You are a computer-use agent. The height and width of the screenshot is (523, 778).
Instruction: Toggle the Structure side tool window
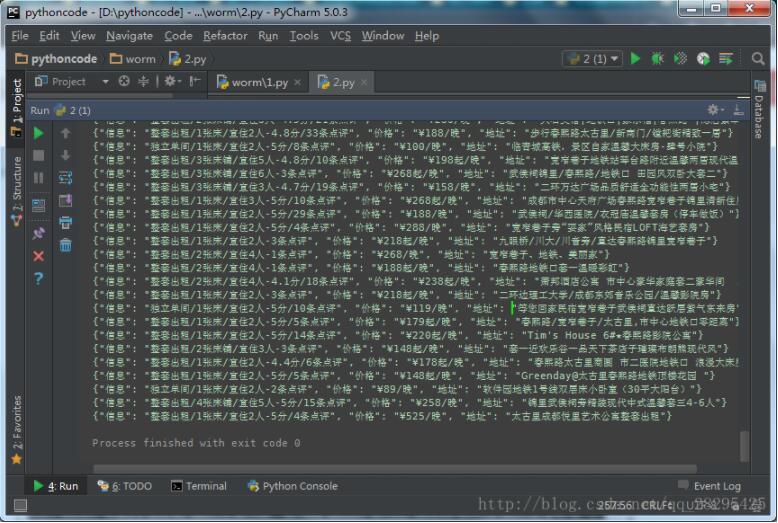click(x=16, y=191)
